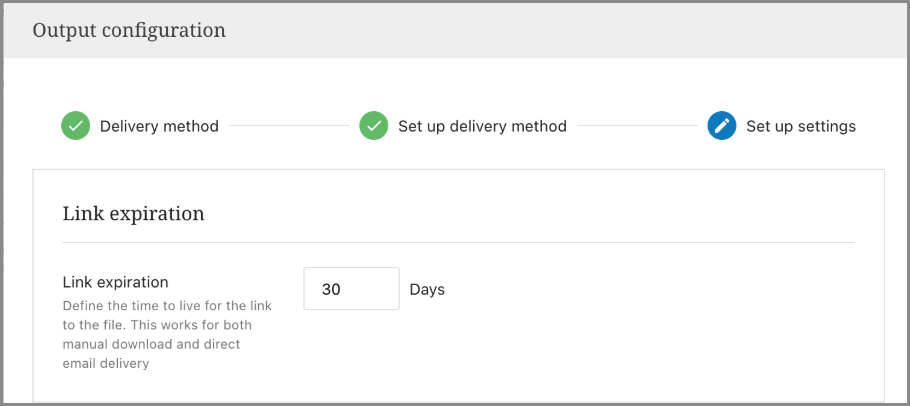
Task: Click connector line before Set up settings step
Action: click(635, 126)
